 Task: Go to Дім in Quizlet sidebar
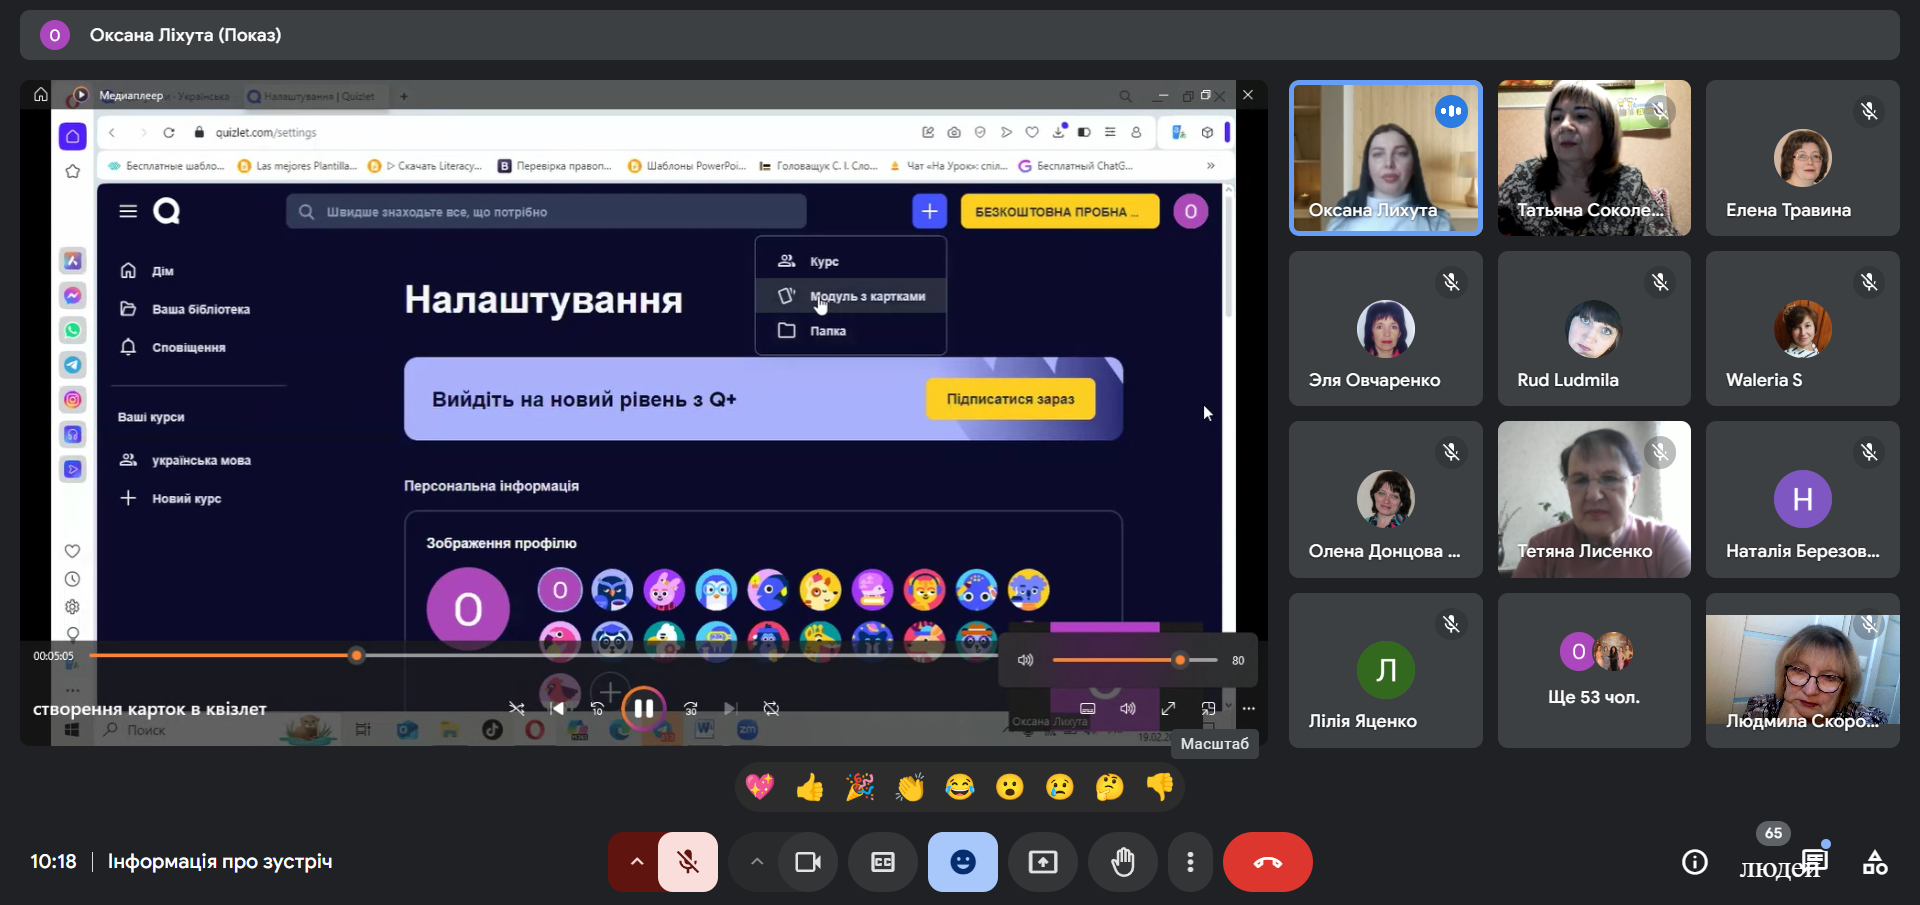(147, 271)
